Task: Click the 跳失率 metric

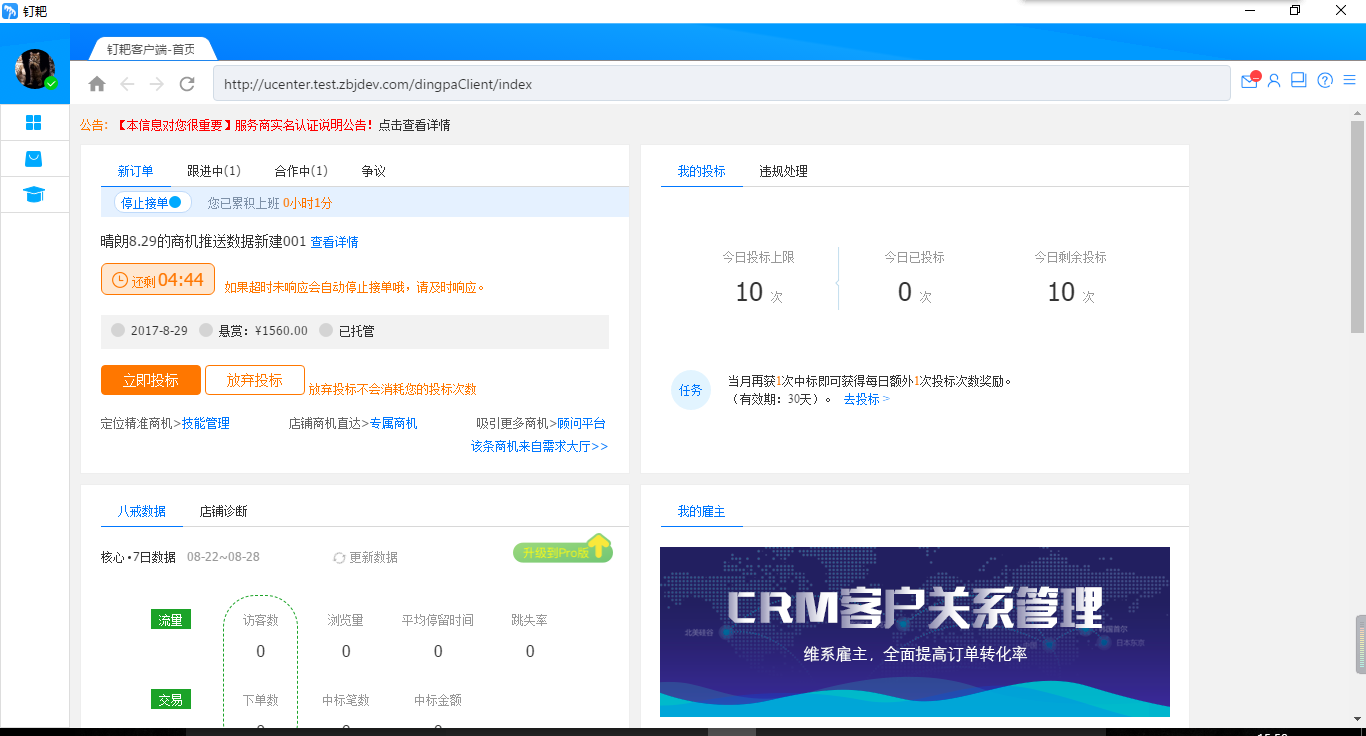Action: [x=530, y=635]
